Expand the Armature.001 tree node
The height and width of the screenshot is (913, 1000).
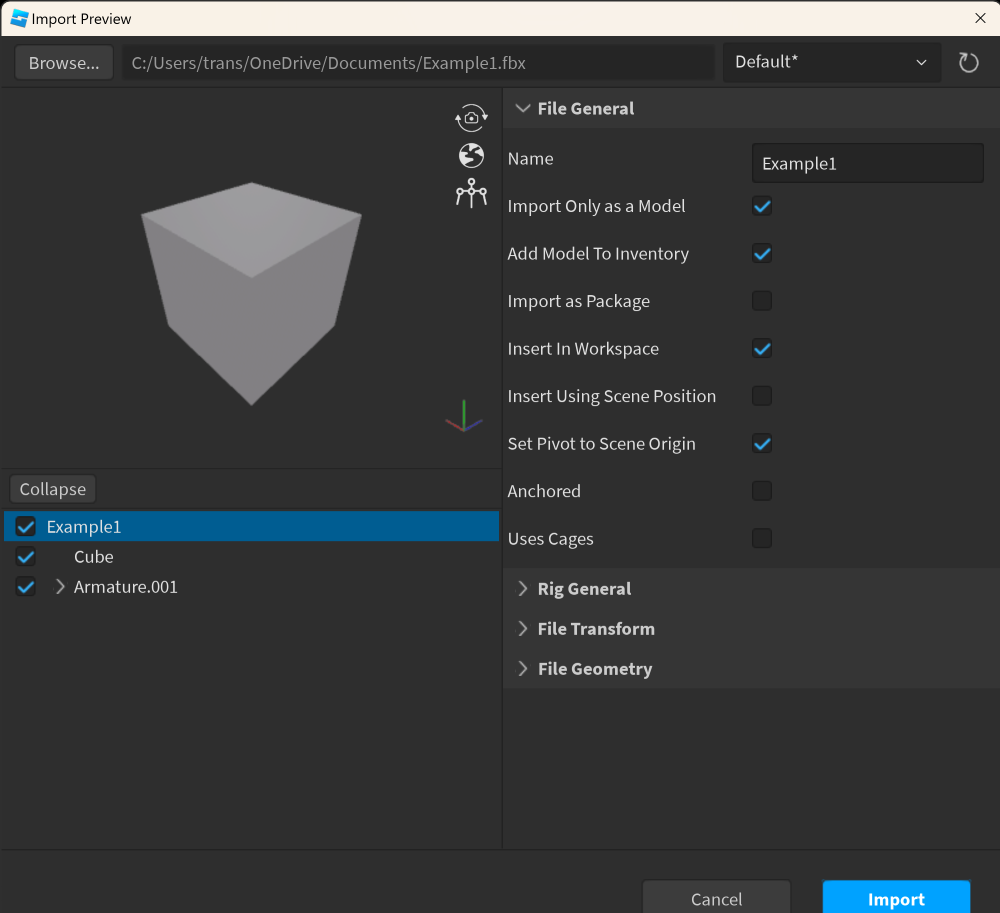point(60,587)
